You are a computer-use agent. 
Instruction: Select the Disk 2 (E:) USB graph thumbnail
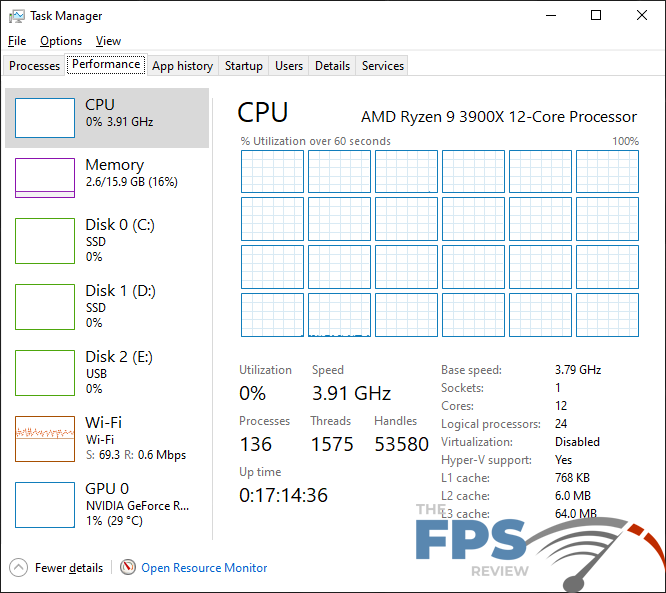pyautogui.click(x=45, y=373)
